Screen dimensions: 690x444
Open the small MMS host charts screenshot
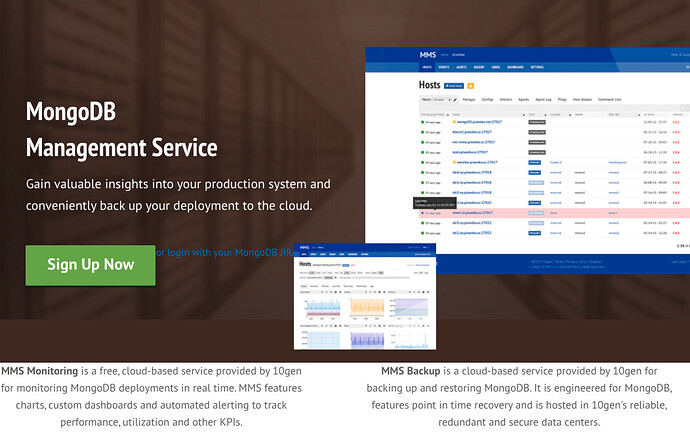[365, 296]
